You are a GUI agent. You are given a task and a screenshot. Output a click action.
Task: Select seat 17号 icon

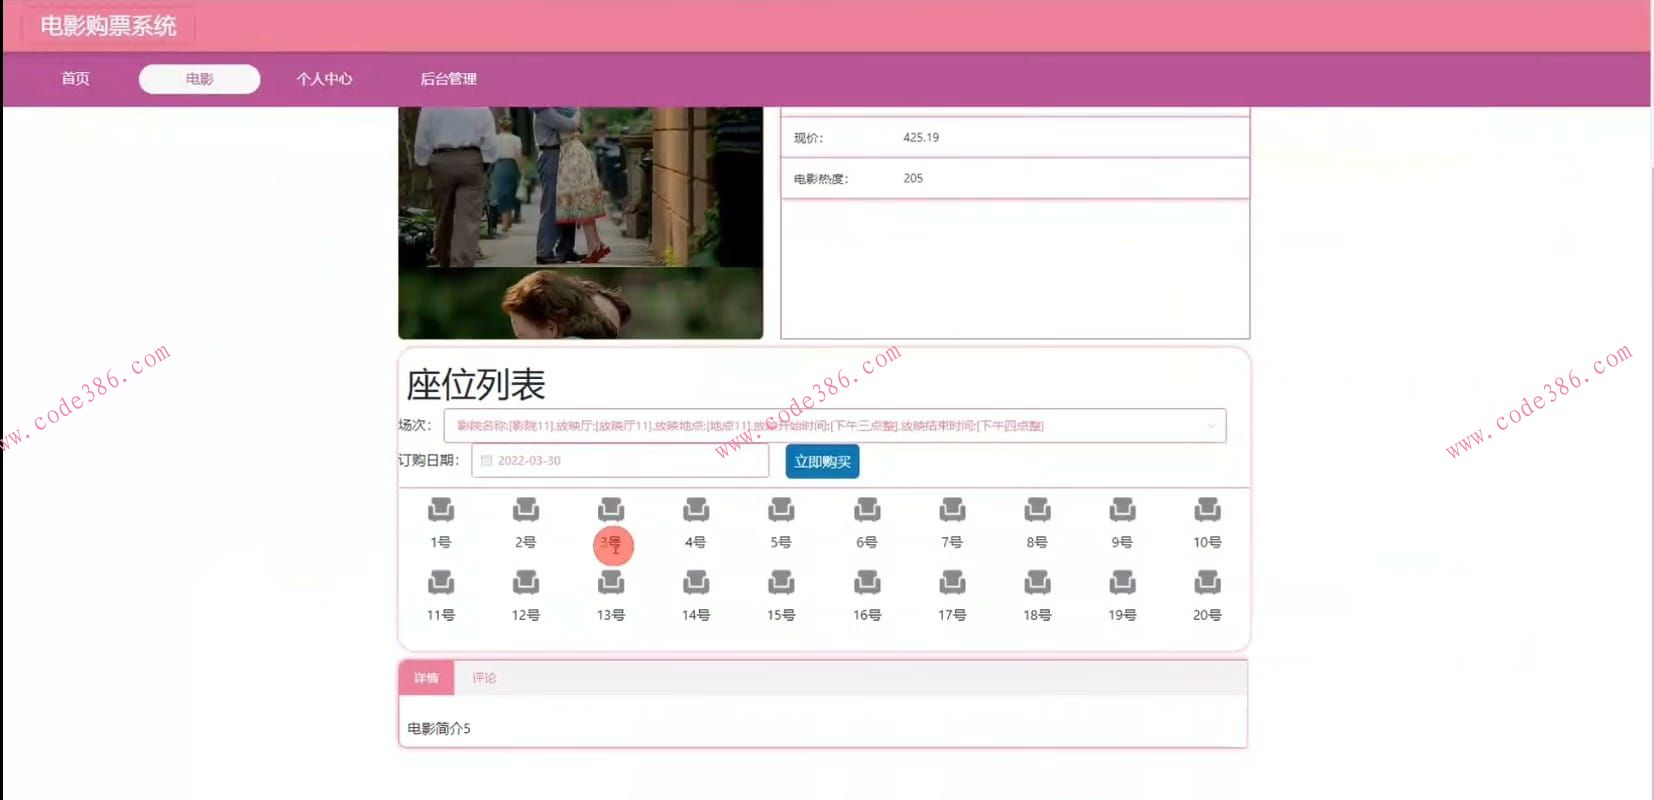coord(952,582)
